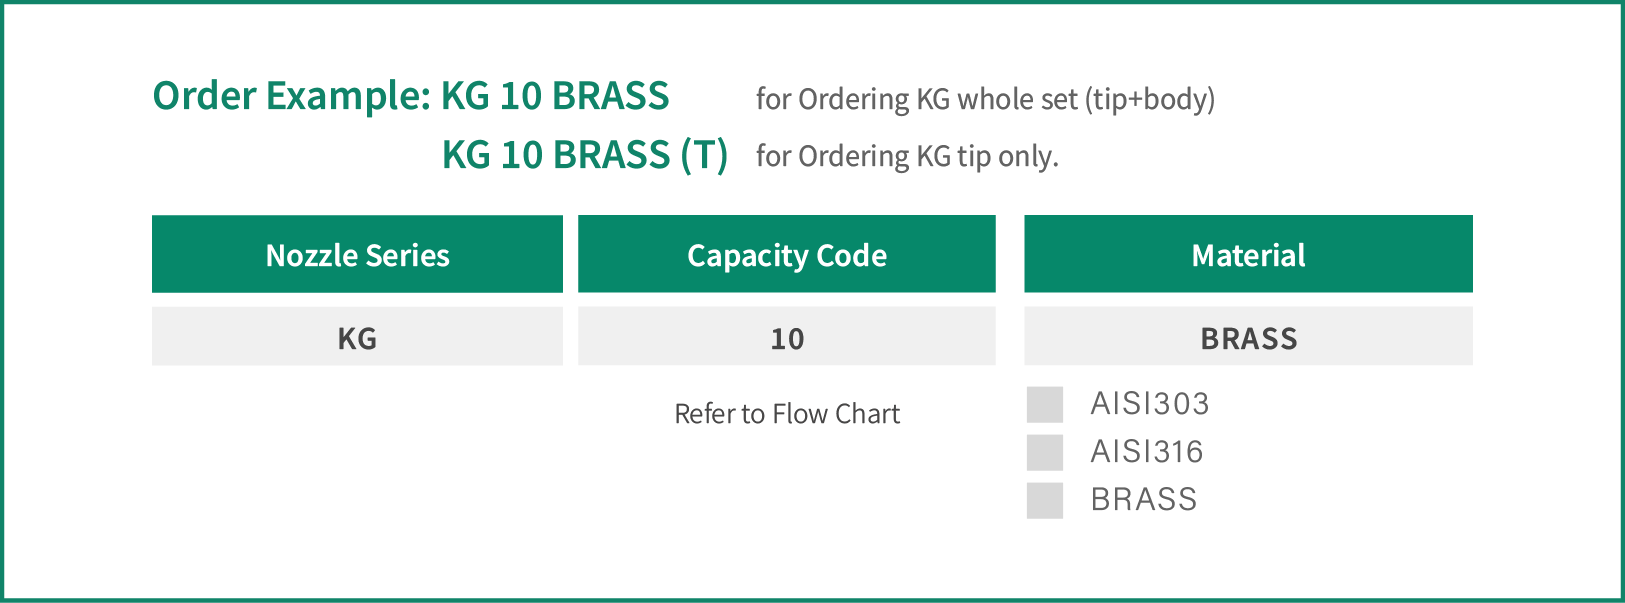Select the KG nozzle series cell
The width and height of the screenshot is (1625, 603).
[x=357, y=337]
